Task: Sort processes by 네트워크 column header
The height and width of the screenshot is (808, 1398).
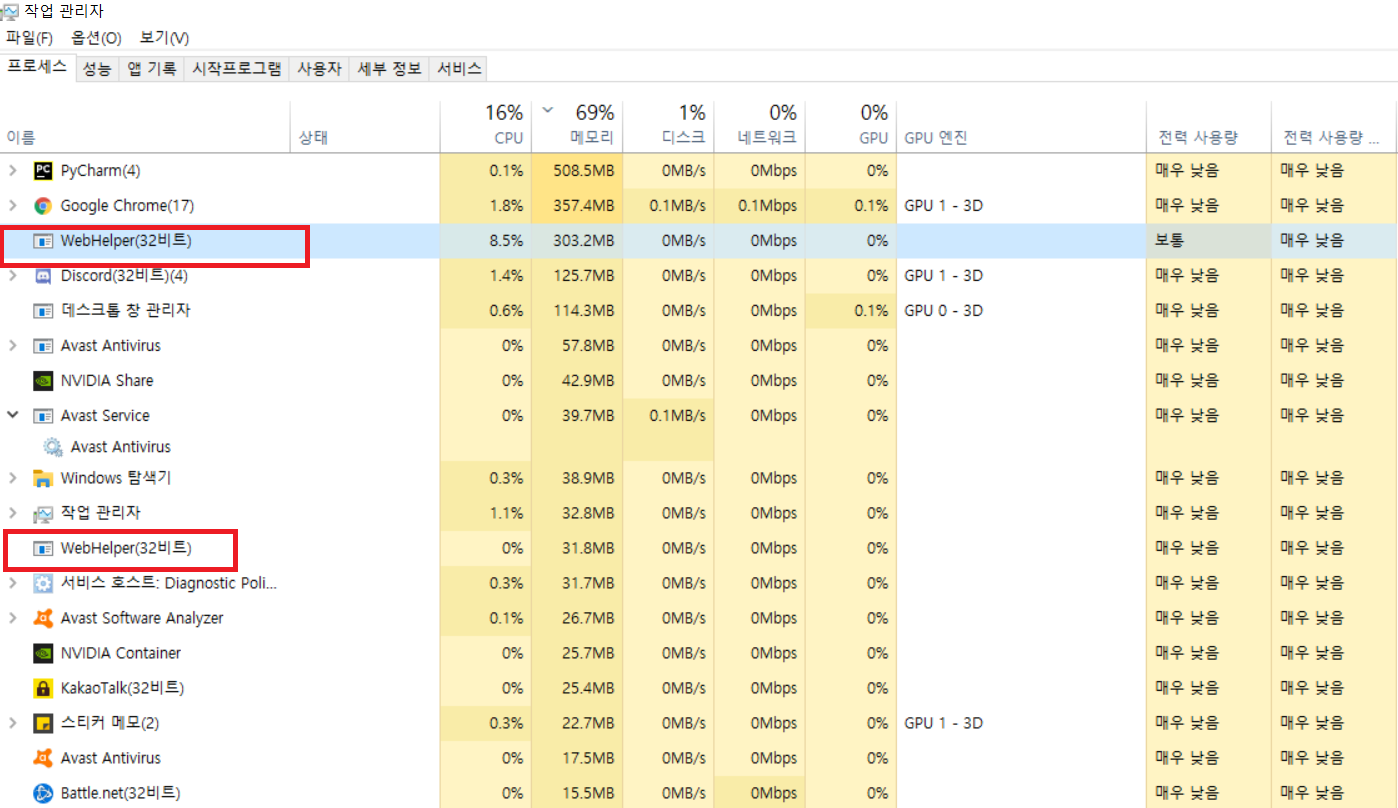Action: 759,127
